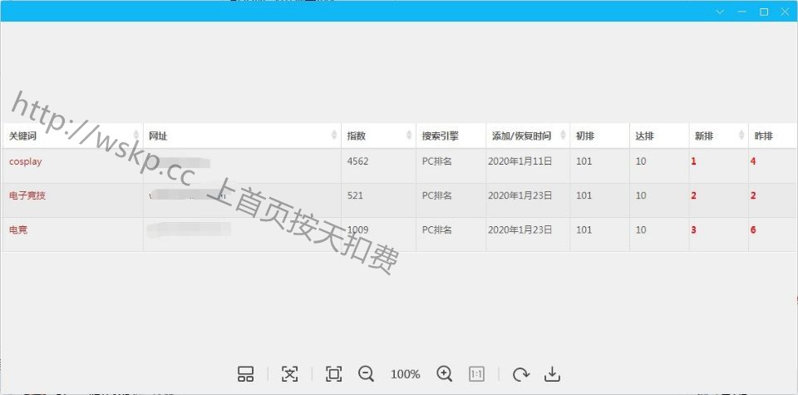Click the 100% zoom level label

point(405,374)
